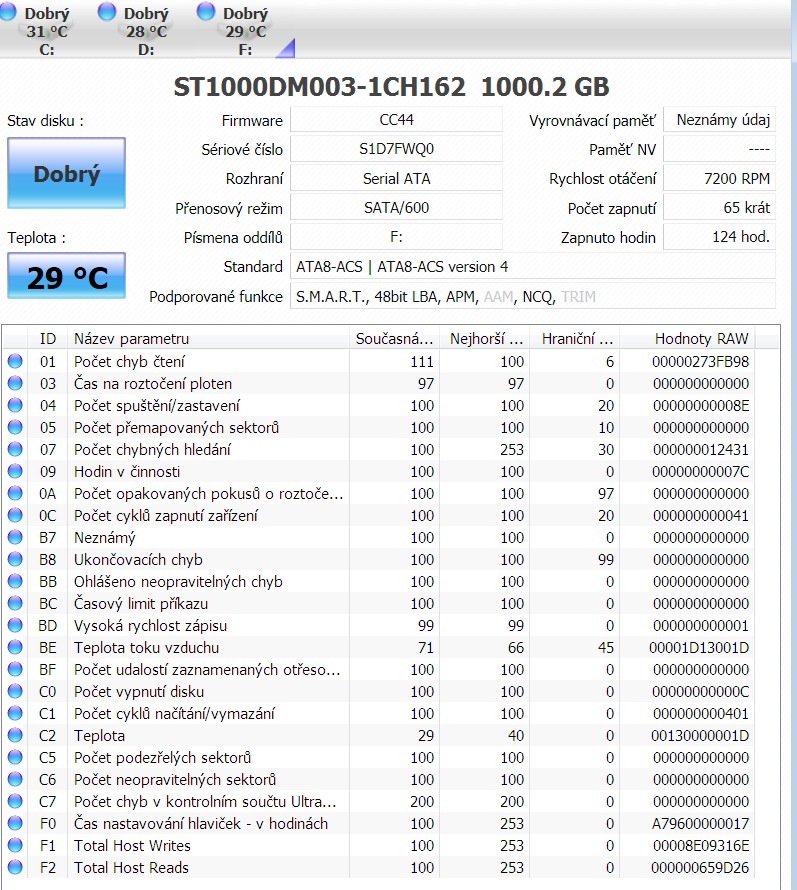Click the NV cache field showing ----
This screenshot has width=797, height=890.
tap(719, 149)
